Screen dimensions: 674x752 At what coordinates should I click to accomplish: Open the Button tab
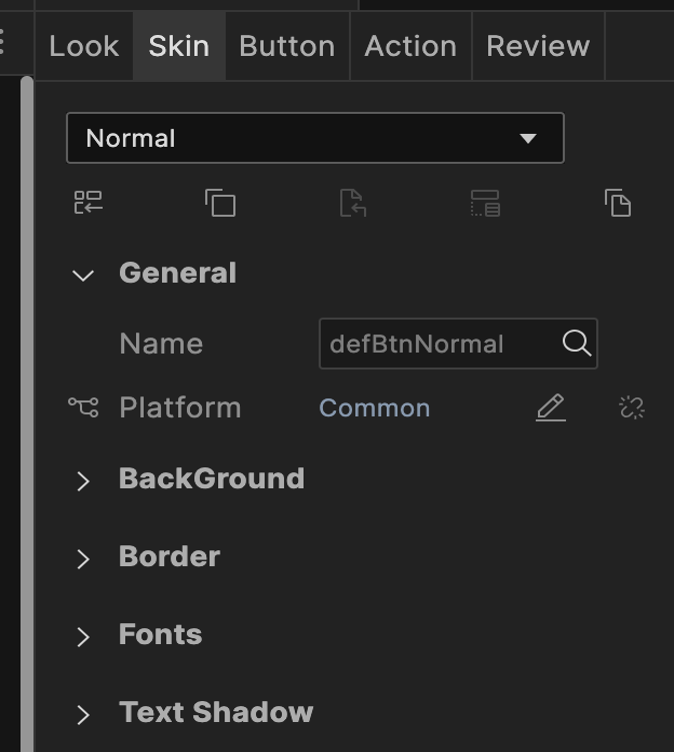287,46
